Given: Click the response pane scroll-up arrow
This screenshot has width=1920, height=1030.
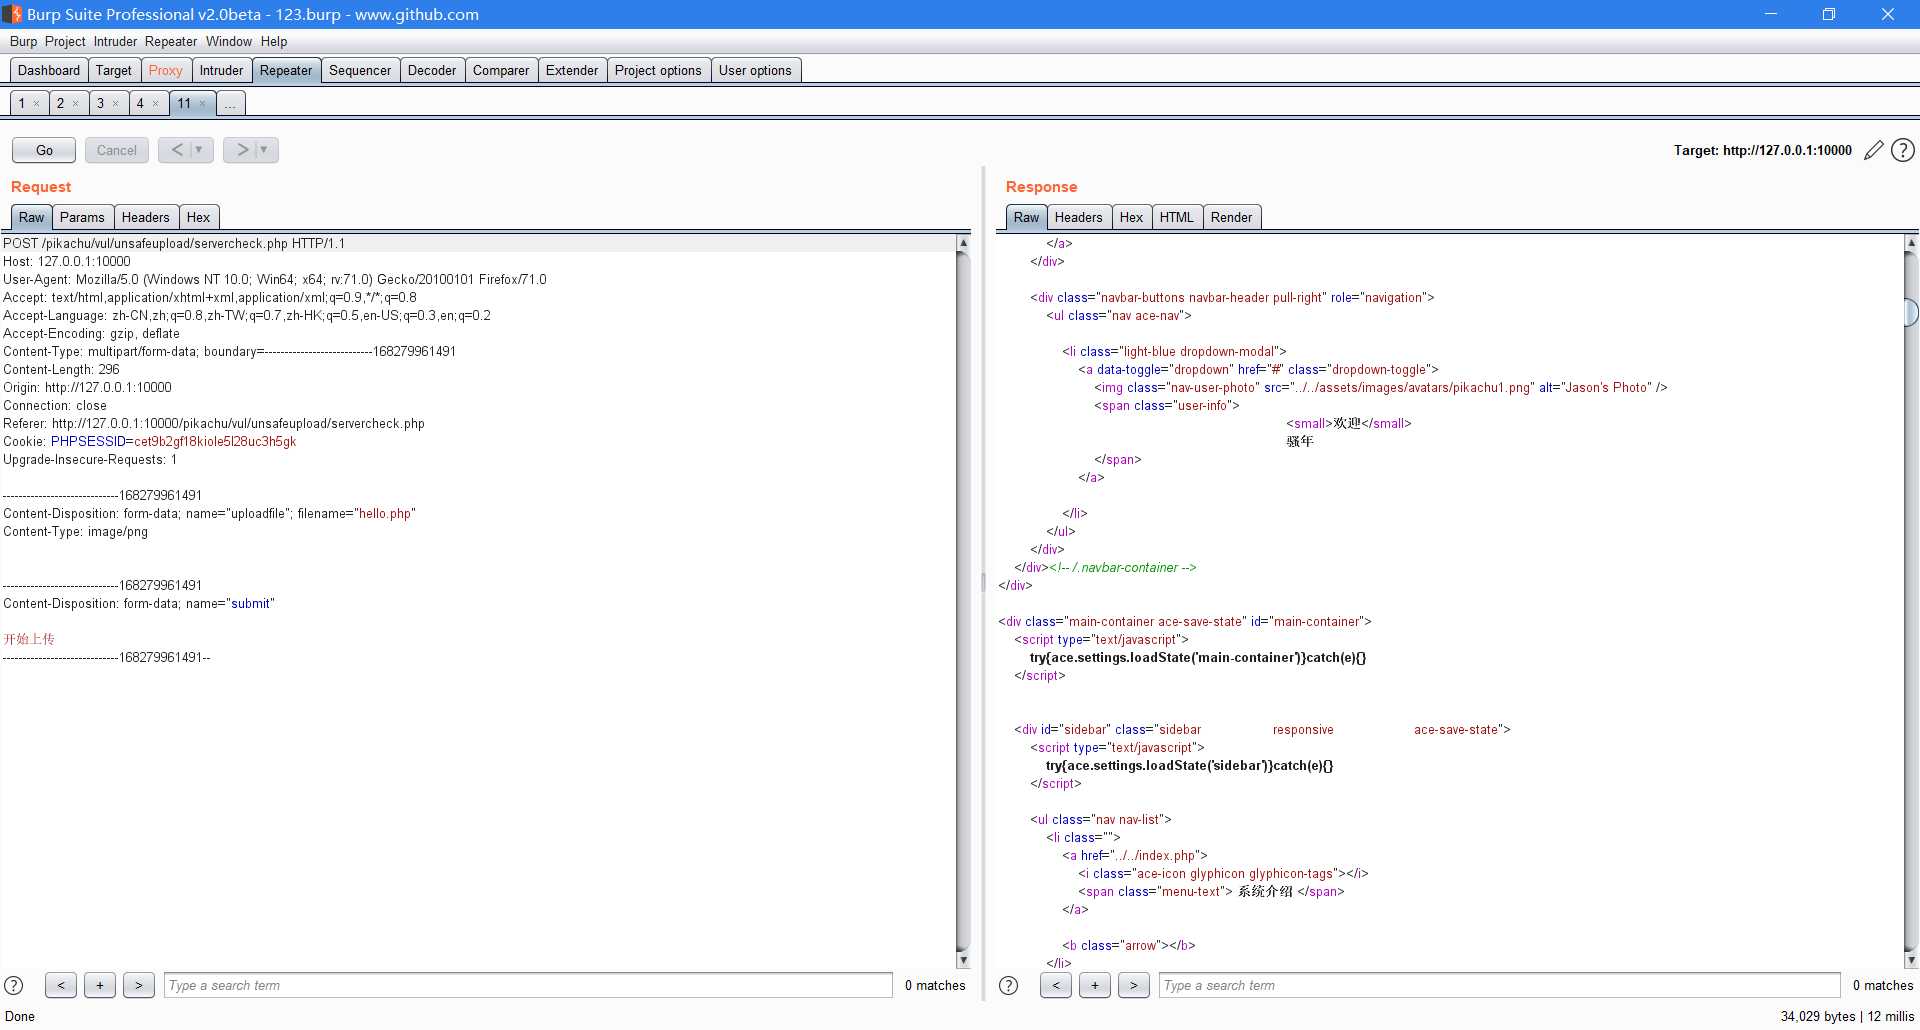Looking at the screenshot, I should [1911, 243].
